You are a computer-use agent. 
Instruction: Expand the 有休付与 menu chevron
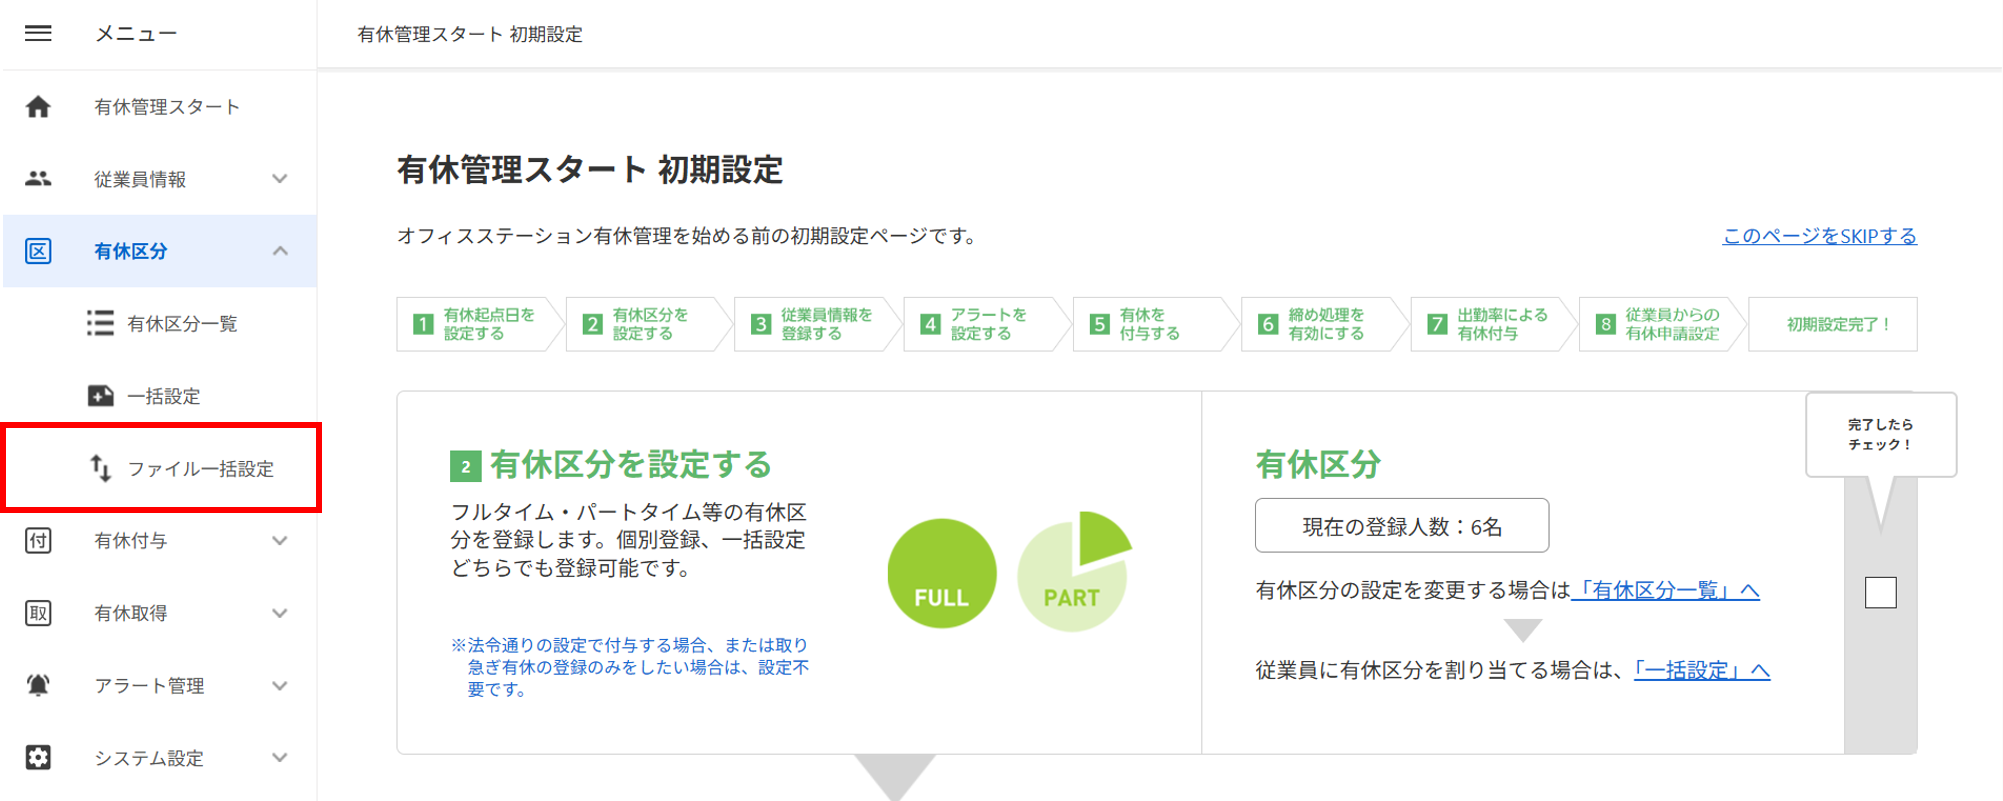[x=280, y=541]
